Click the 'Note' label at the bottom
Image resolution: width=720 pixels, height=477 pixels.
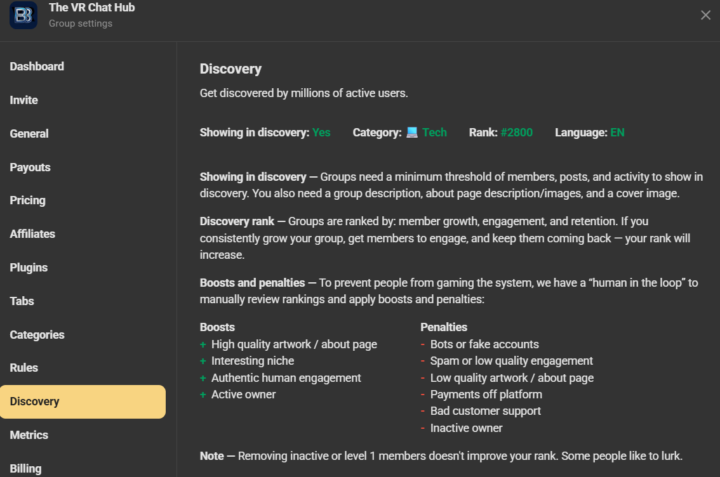coord(212,456)
